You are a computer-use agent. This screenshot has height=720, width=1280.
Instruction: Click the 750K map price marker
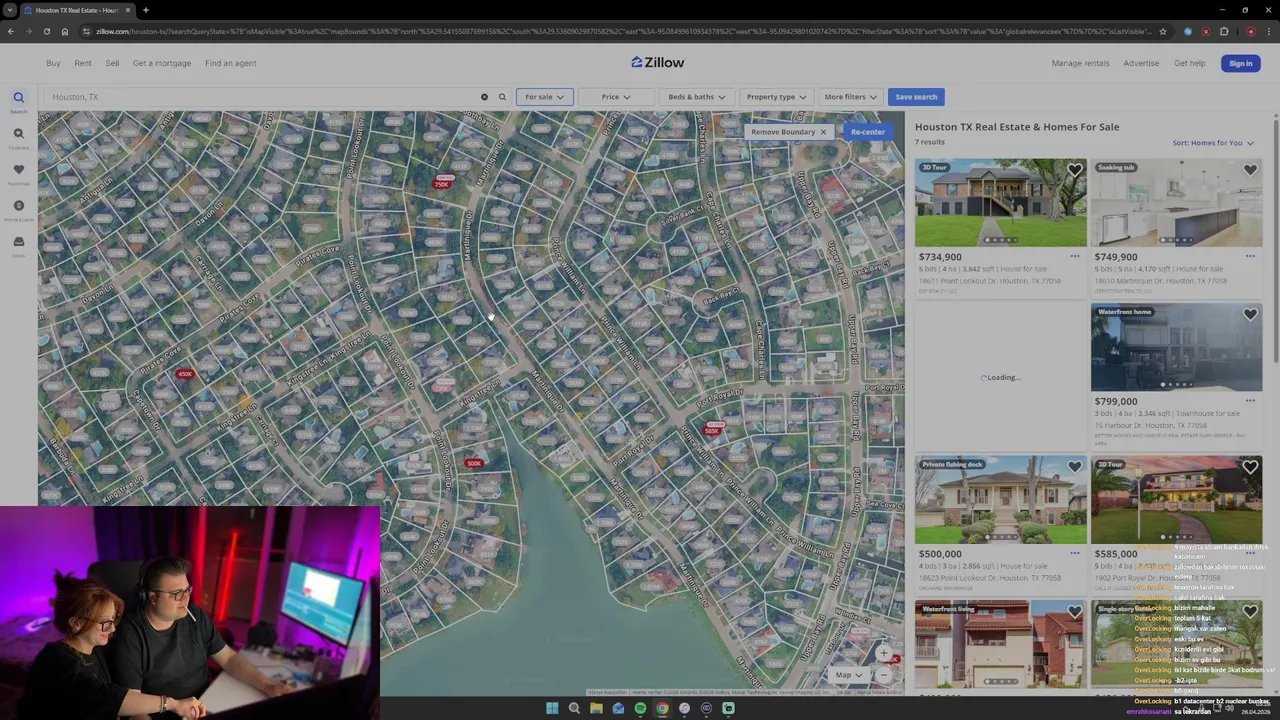442,183
